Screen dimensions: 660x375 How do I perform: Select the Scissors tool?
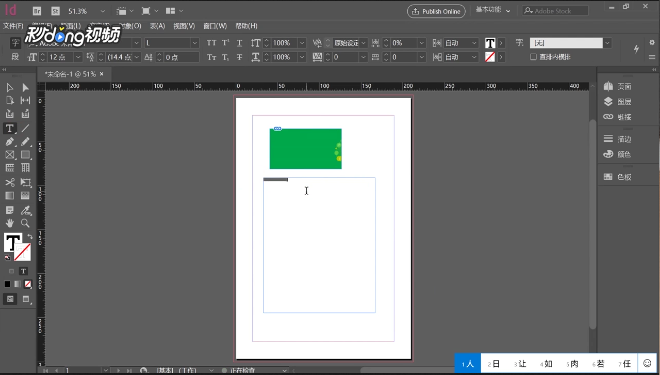pyautogui.click(x=10, y=182)
